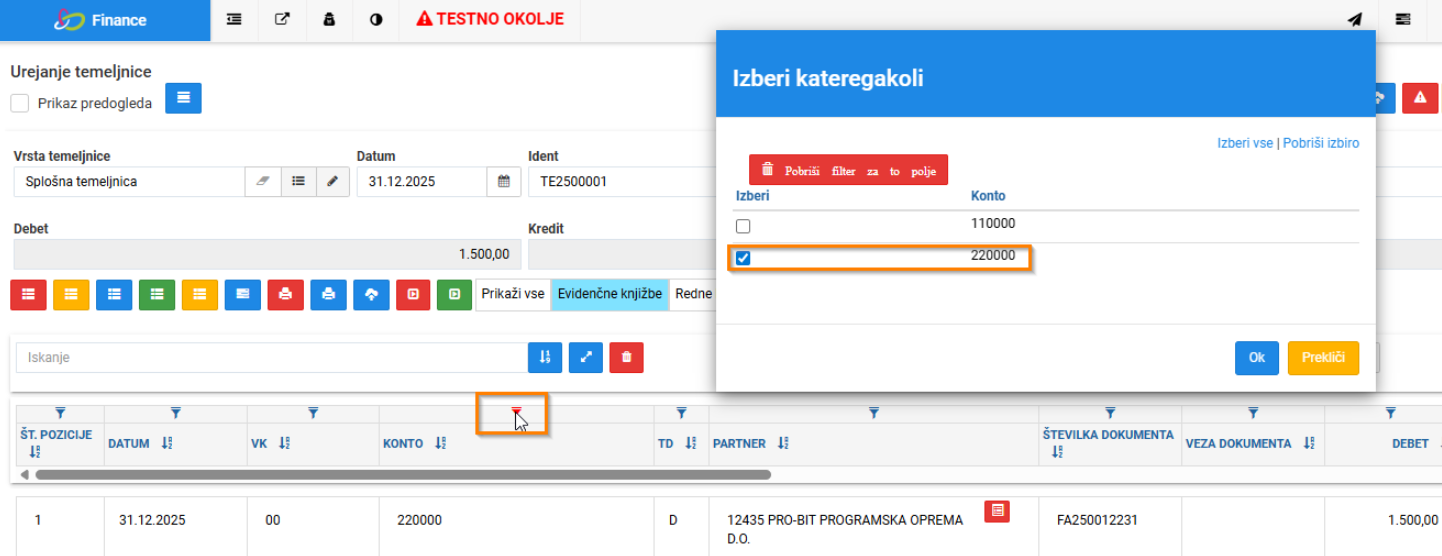The image size is (1442, 556).
Task: Open the filter for Št. pozicije column
Action: tap(60, 412)
